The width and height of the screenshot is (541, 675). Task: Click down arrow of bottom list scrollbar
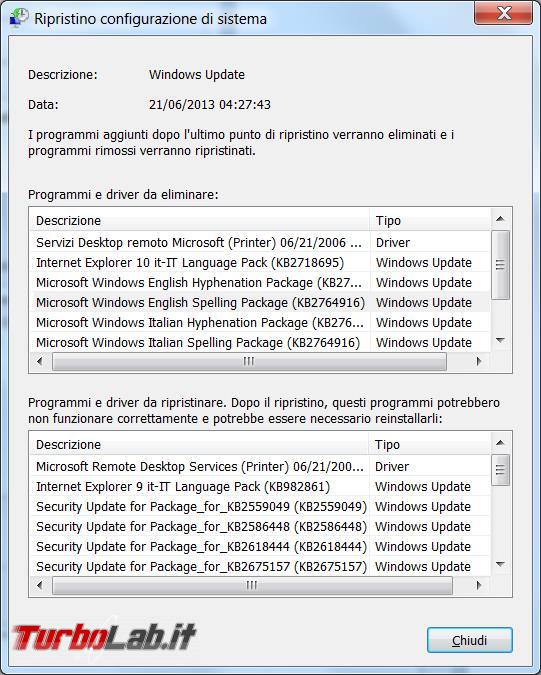coord(500,564)
